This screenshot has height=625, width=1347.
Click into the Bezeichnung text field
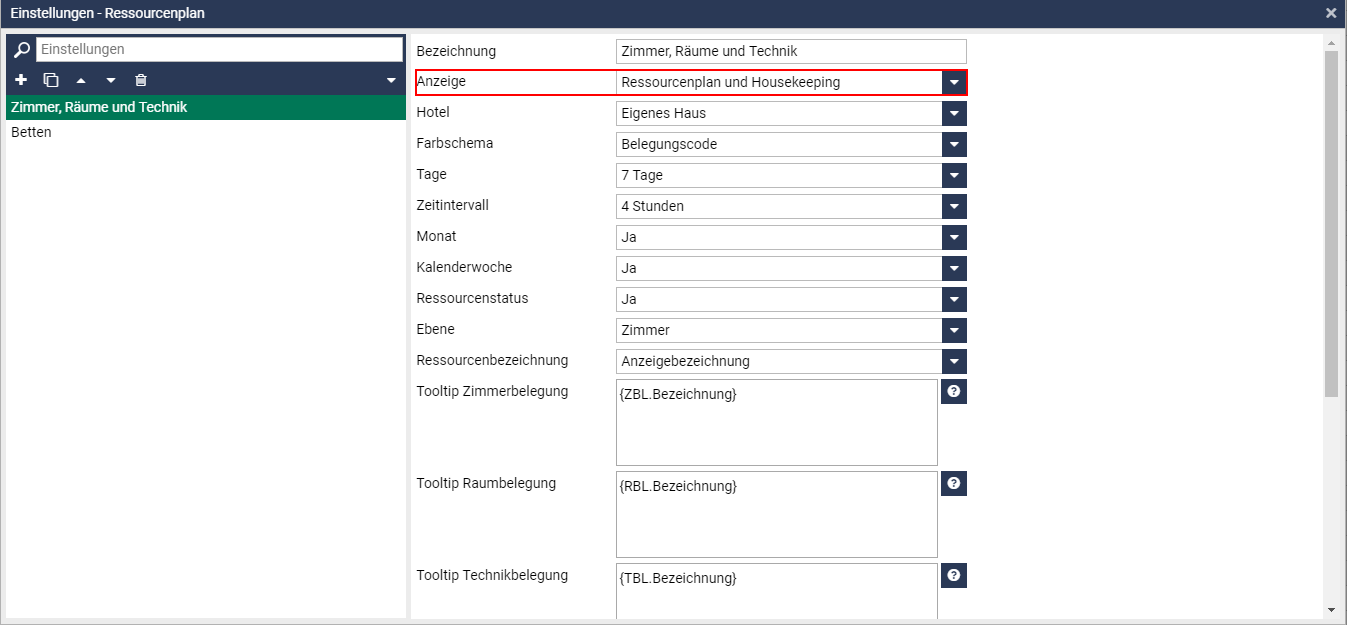[790, 51]
